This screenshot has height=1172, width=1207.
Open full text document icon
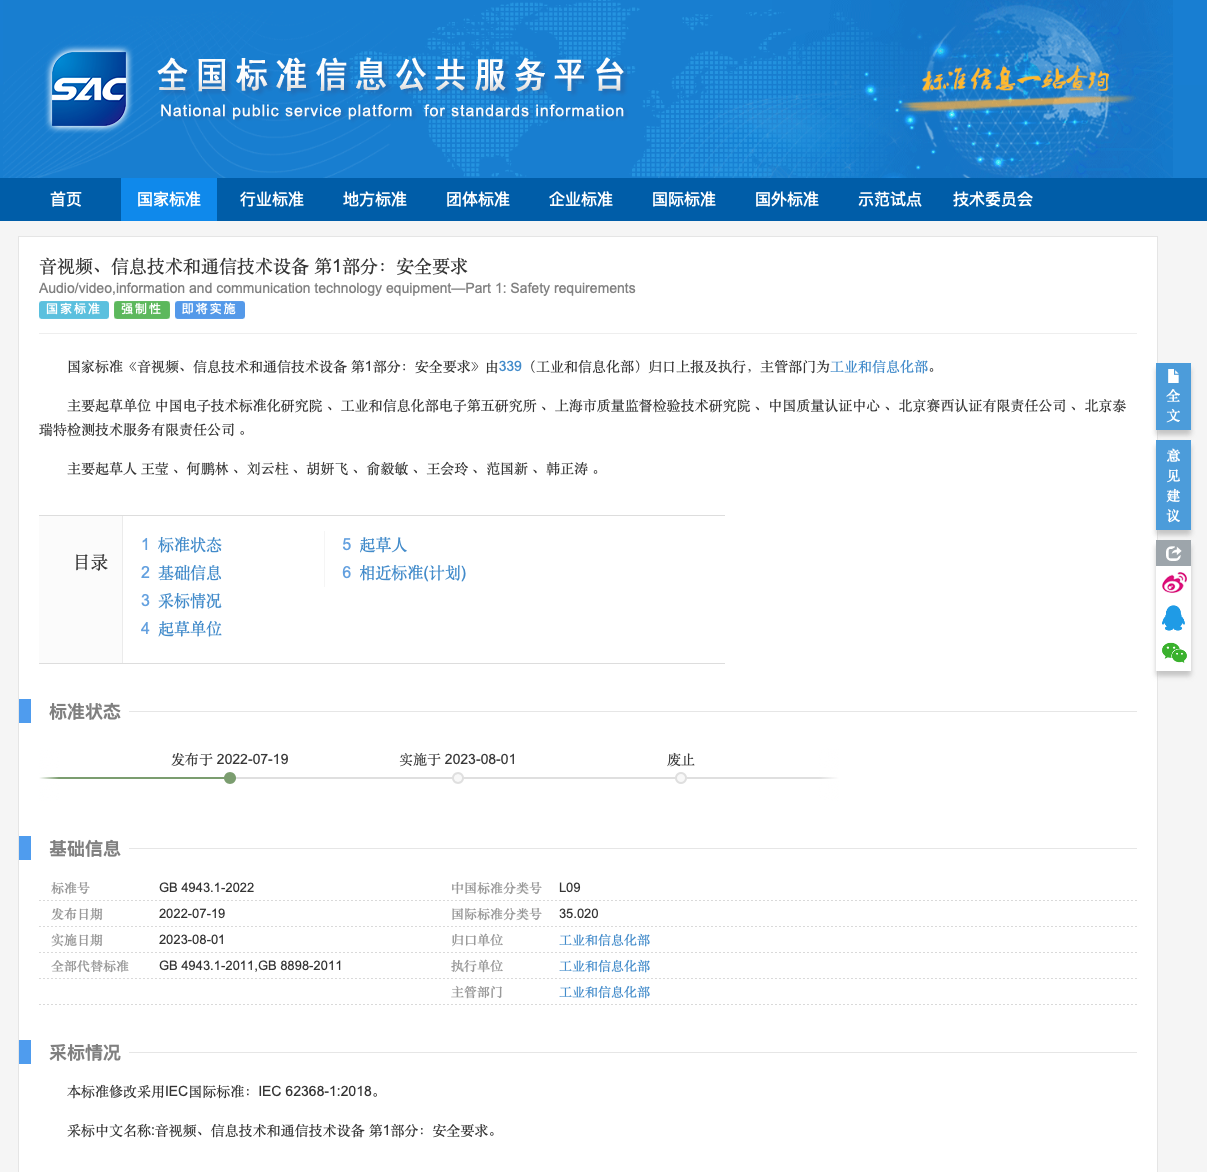click(1173, 396)
